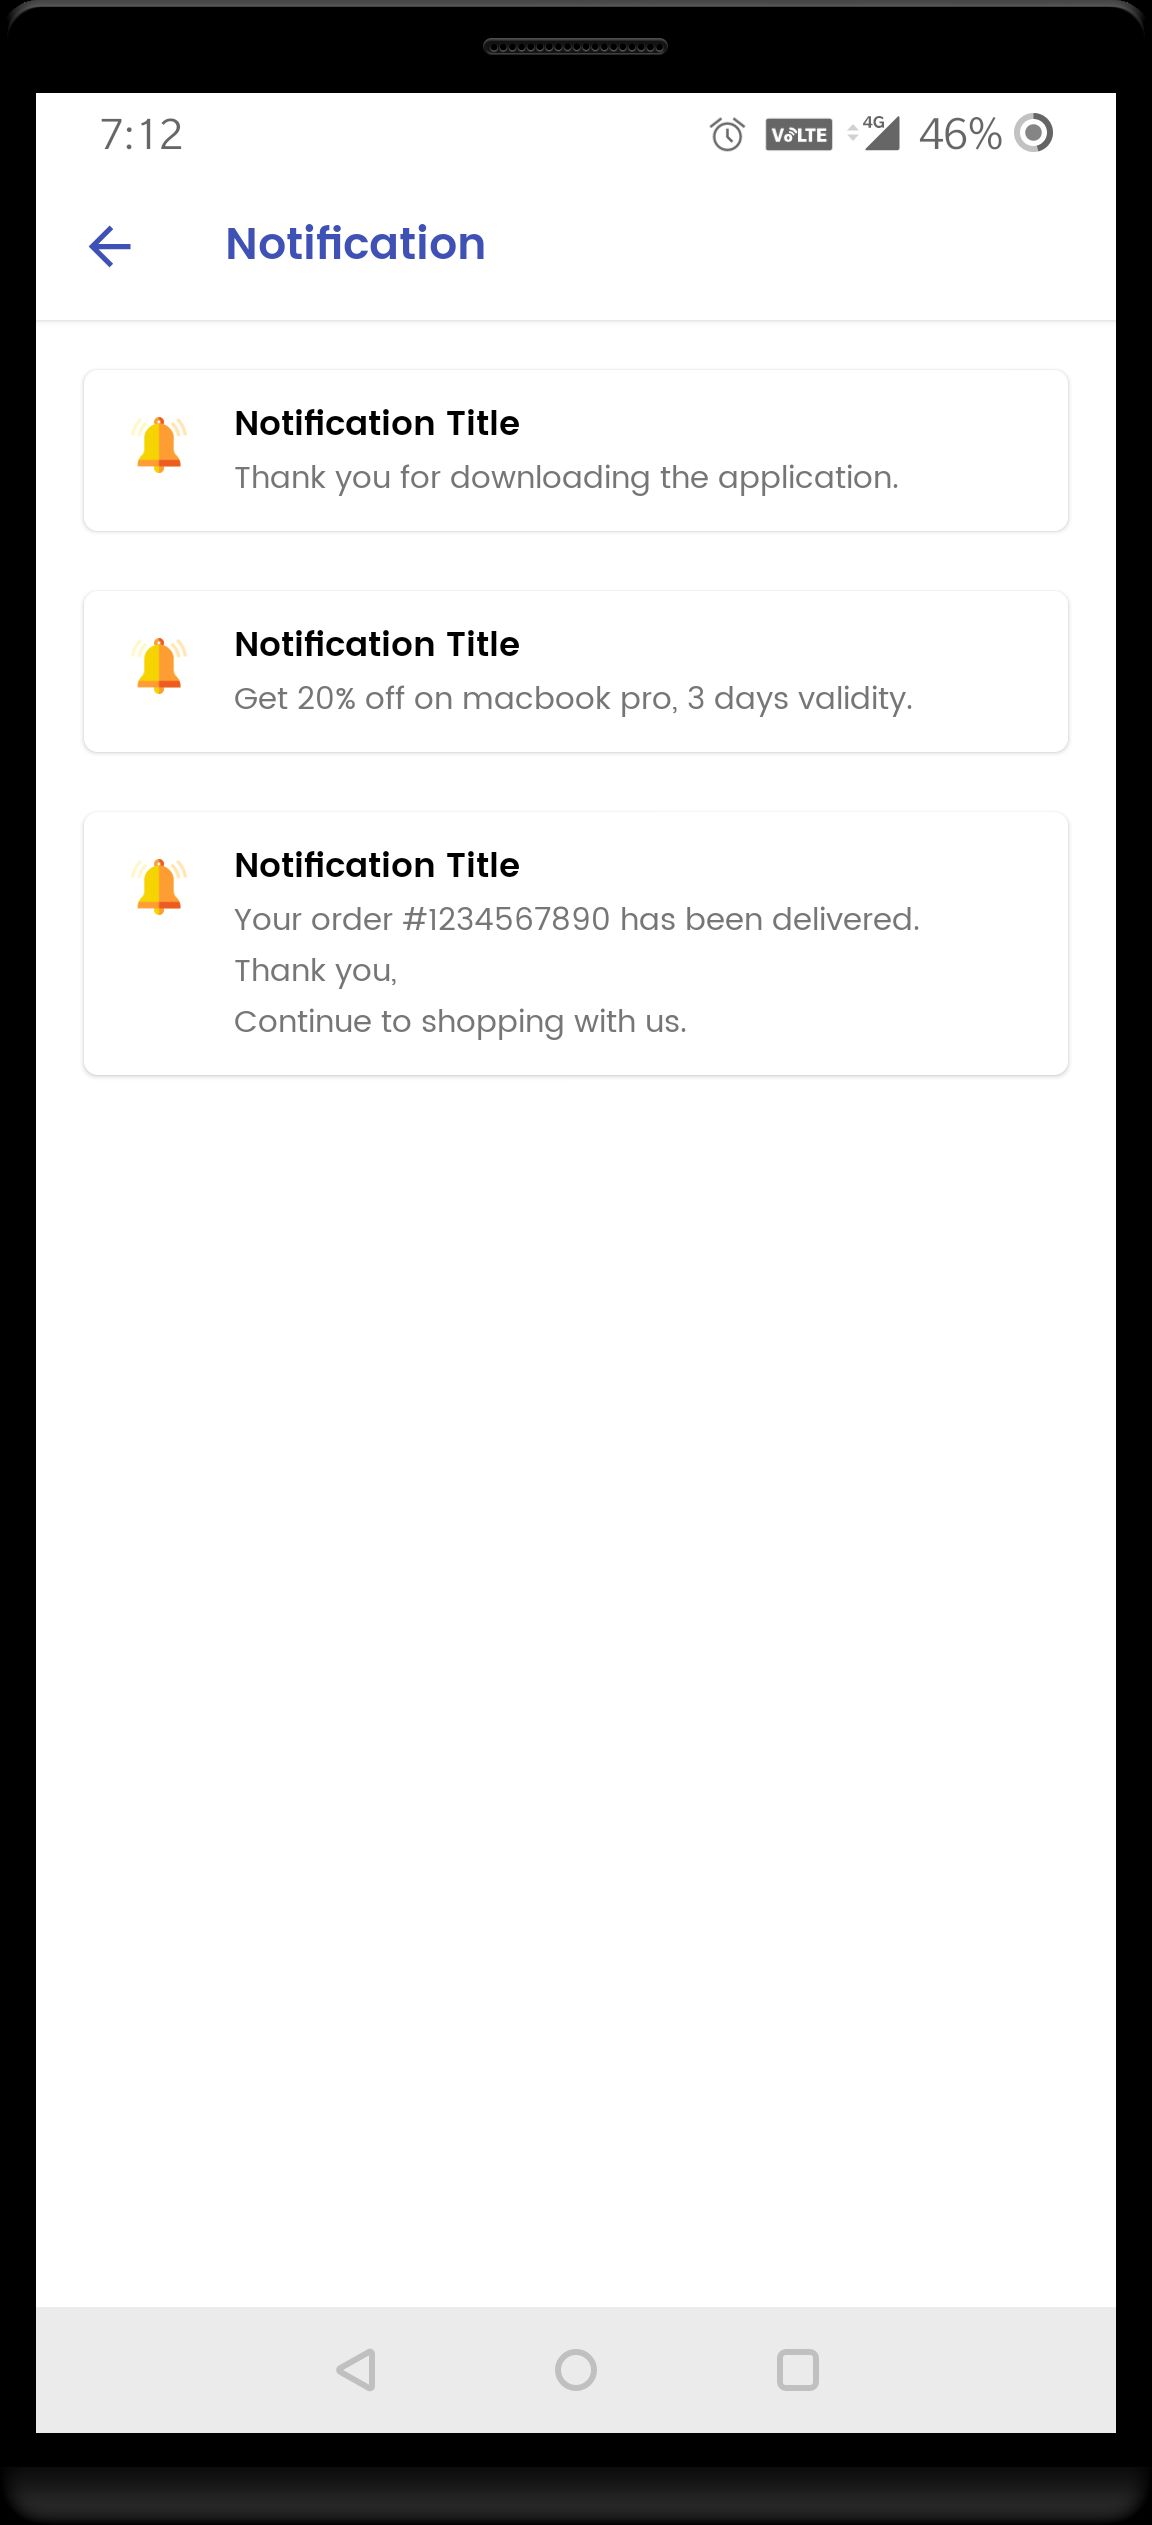Open the 'Thank you for downloading' notification card
Viewport: 1152px width, 2525px height.
click(x=576, y=450)
